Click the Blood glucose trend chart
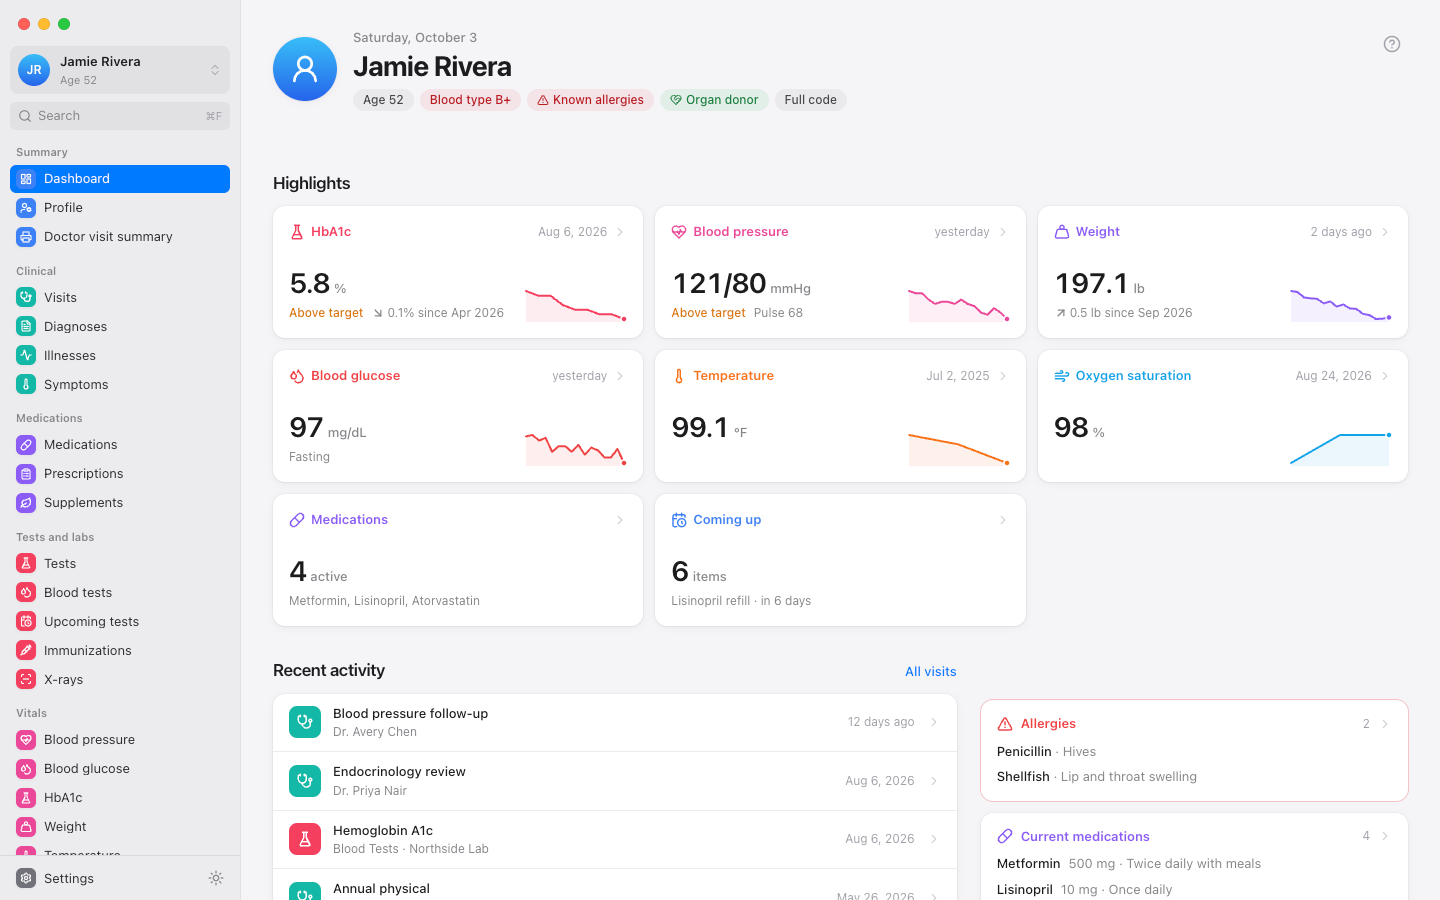Image resolution: width=1440 pixels, height=900 pixels. click(x=576, y=449)
